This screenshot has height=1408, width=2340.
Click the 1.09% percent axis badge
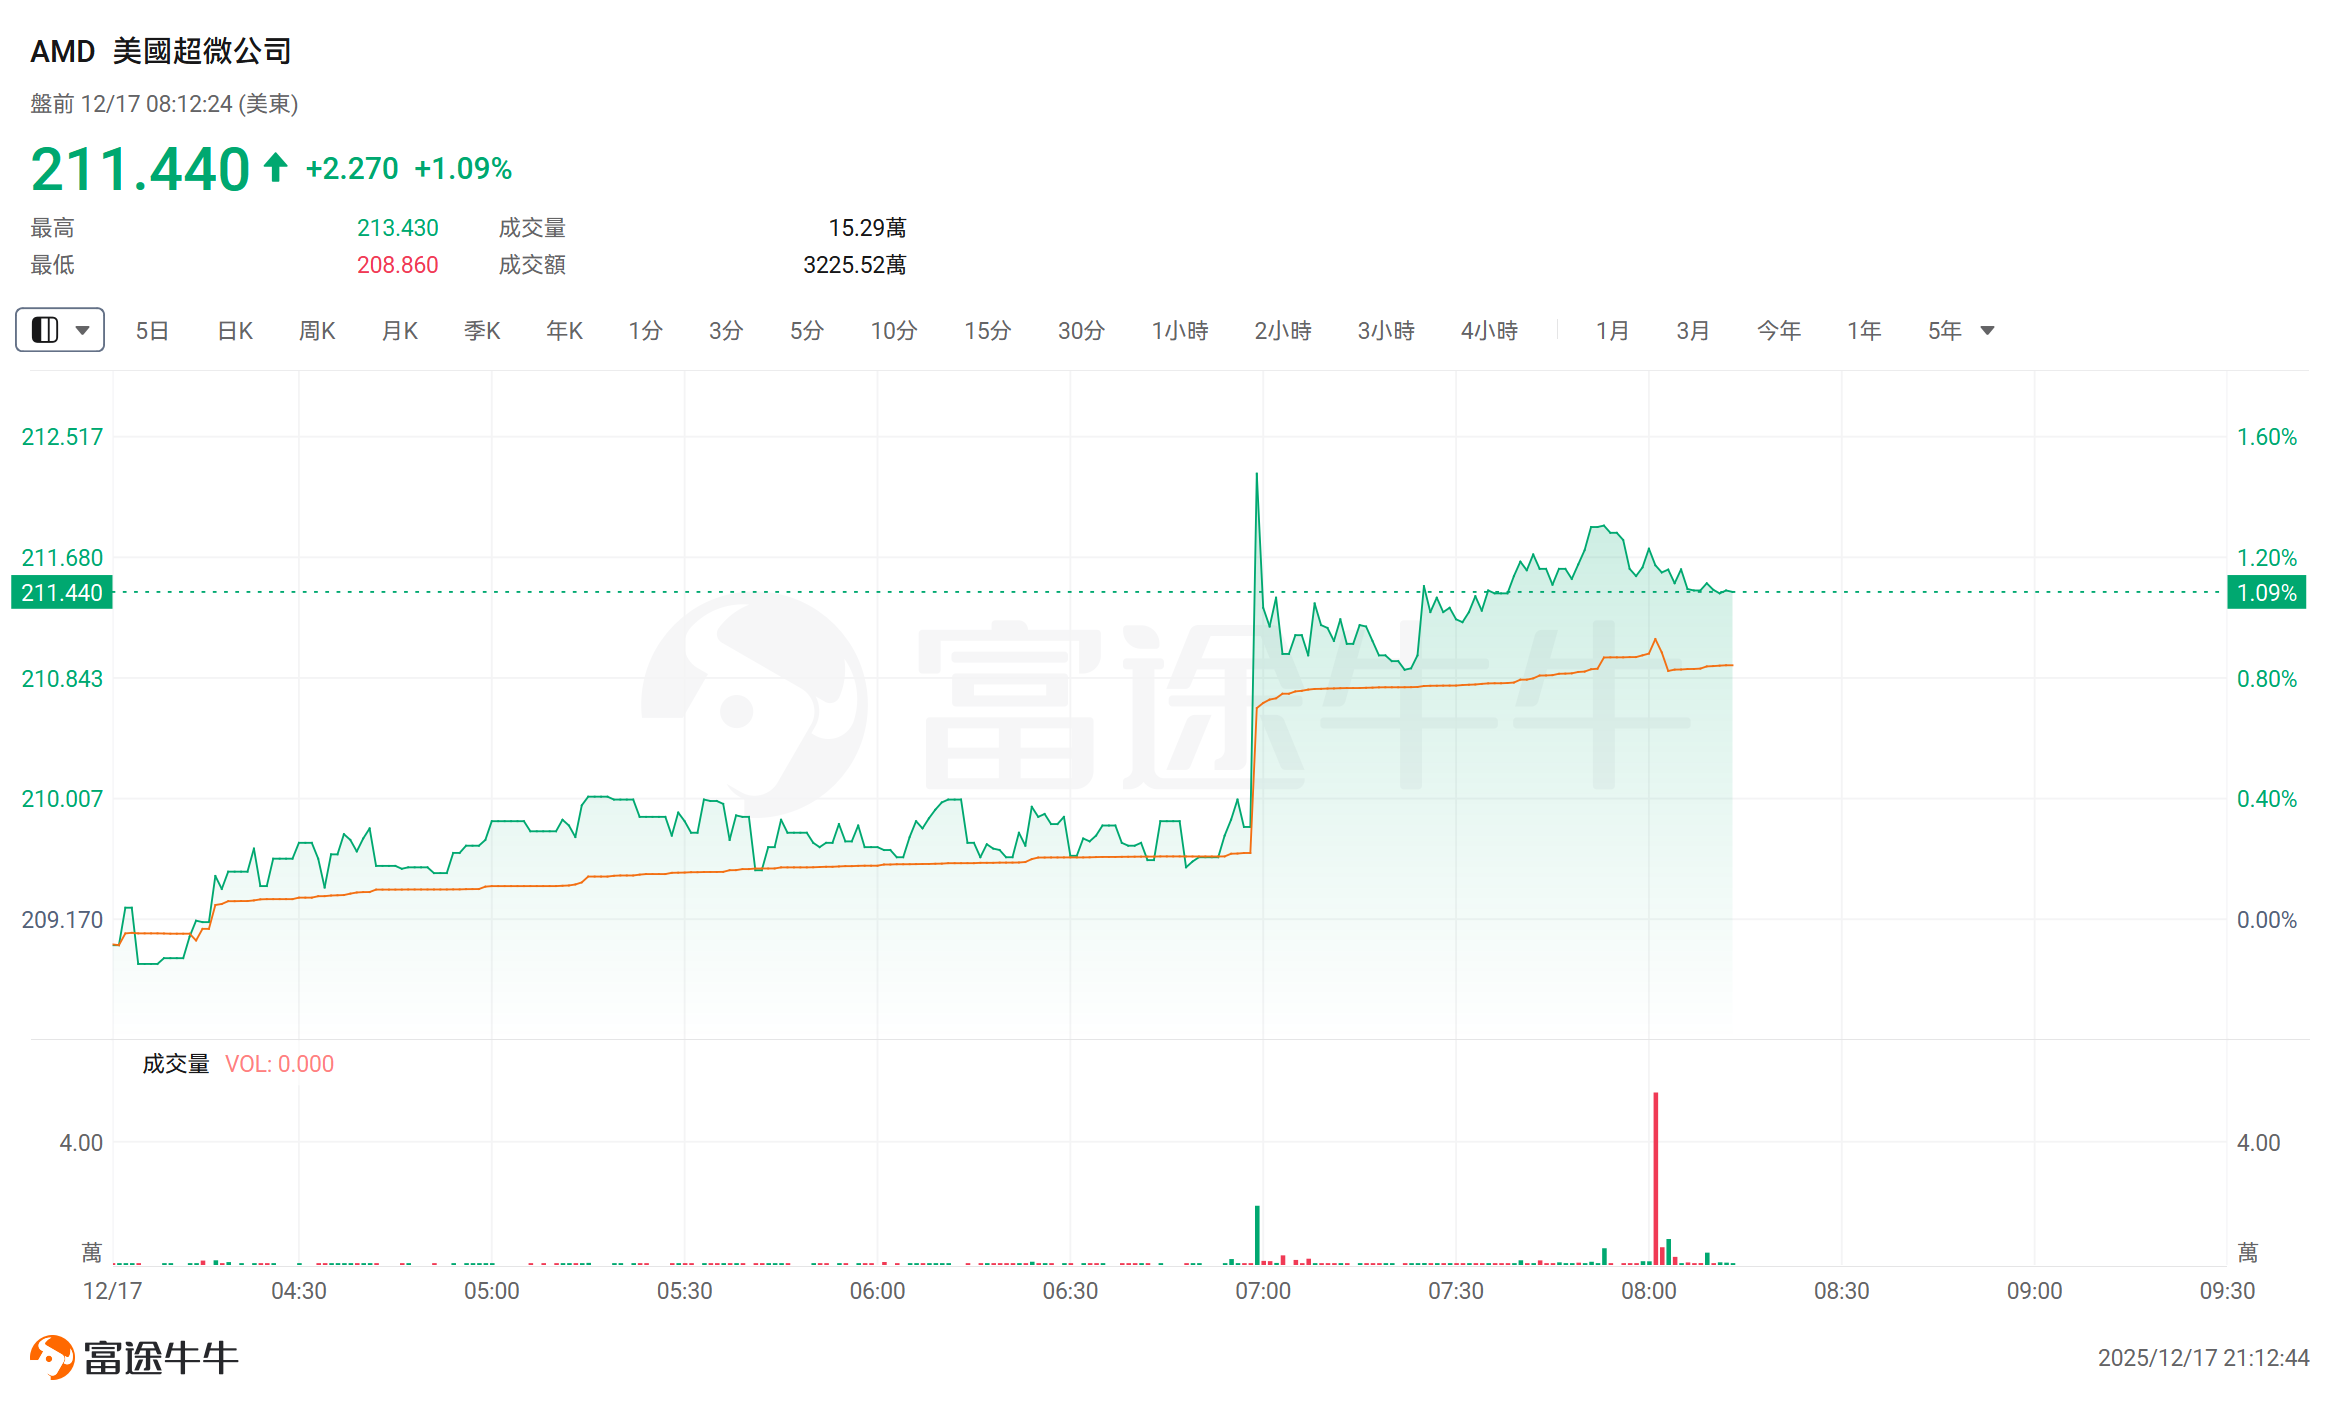[2266, 593]
